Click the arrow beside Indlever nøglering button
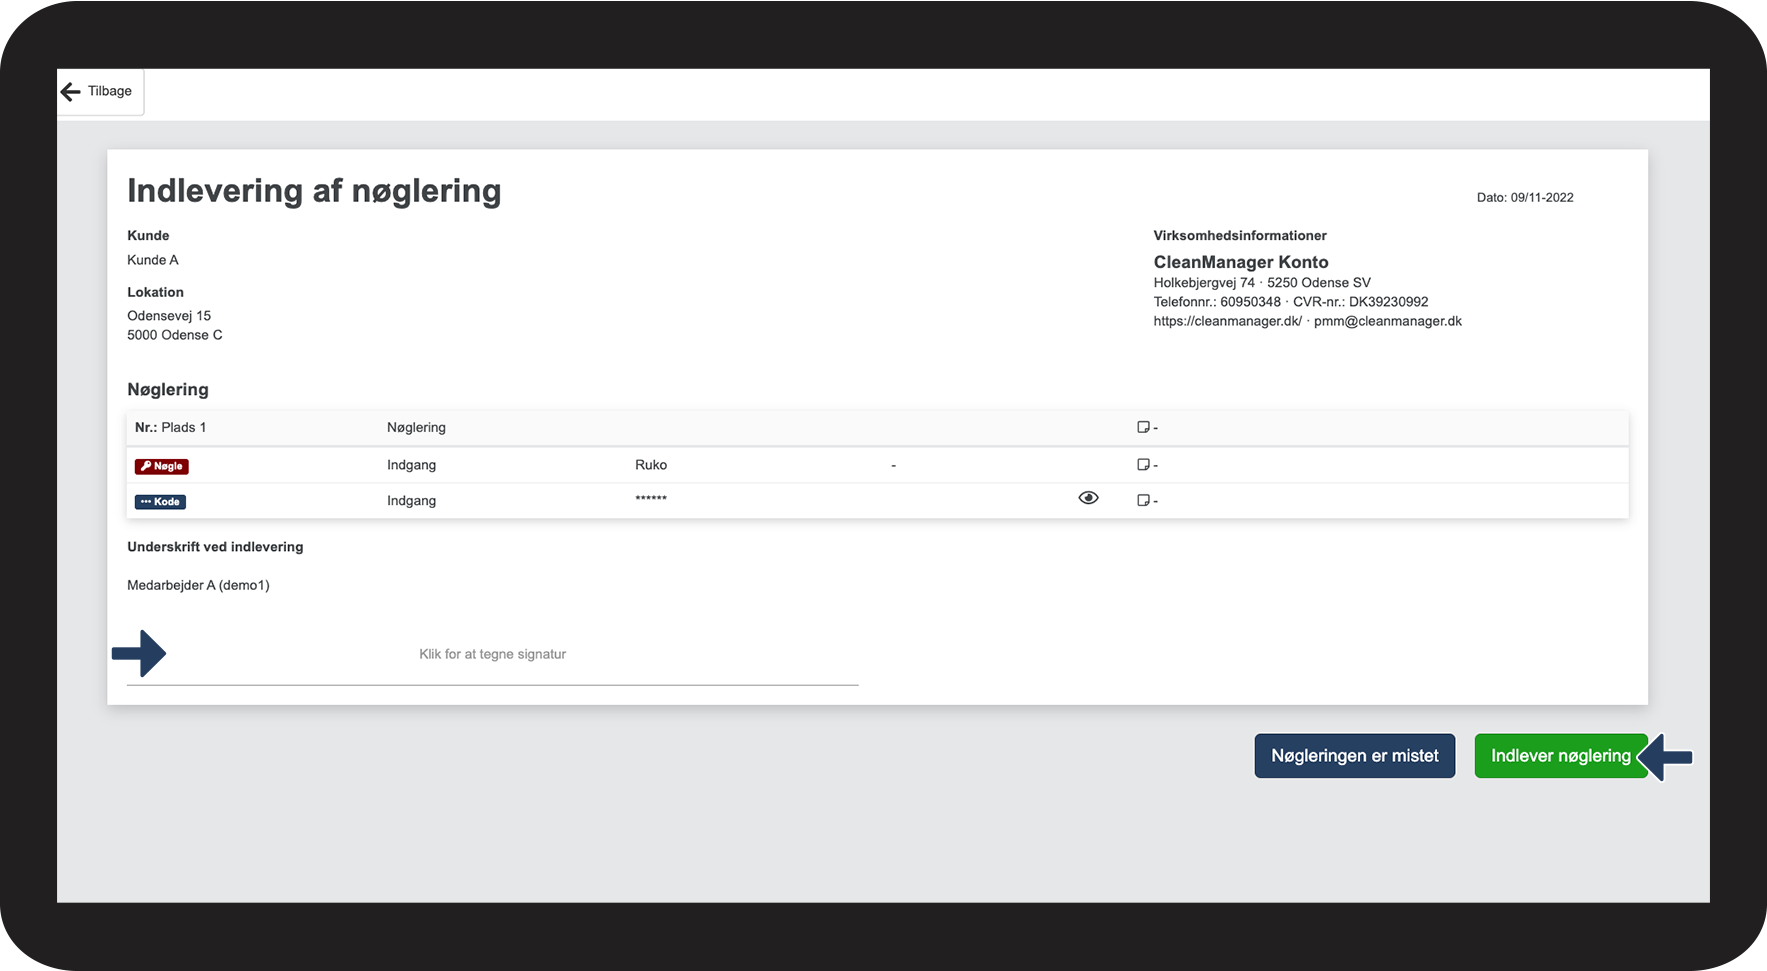Screen dimensions: 1767x971 click(x=1666, y=757)
